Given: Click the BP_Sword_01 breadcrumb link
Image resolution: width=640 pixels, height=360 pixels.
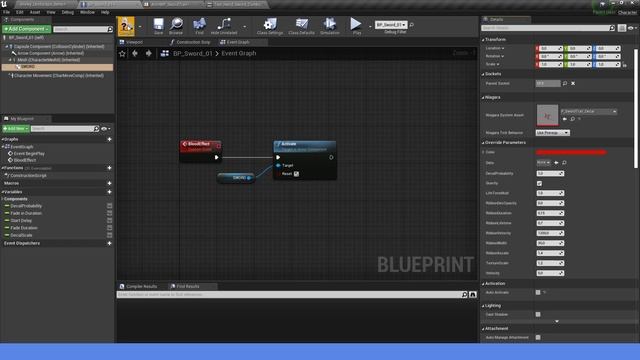Looking at the screenshot, I should (x=193, y=53).
